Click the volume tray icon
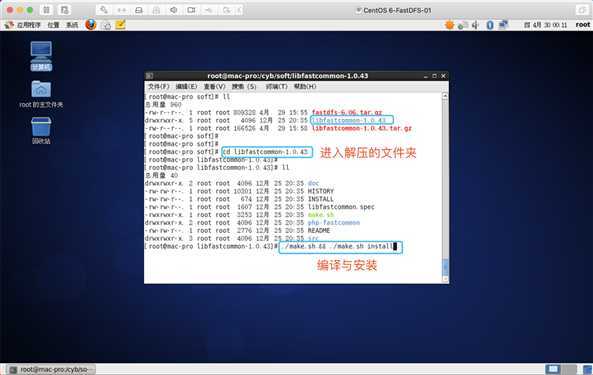593x375 pixels. [475, 25]
